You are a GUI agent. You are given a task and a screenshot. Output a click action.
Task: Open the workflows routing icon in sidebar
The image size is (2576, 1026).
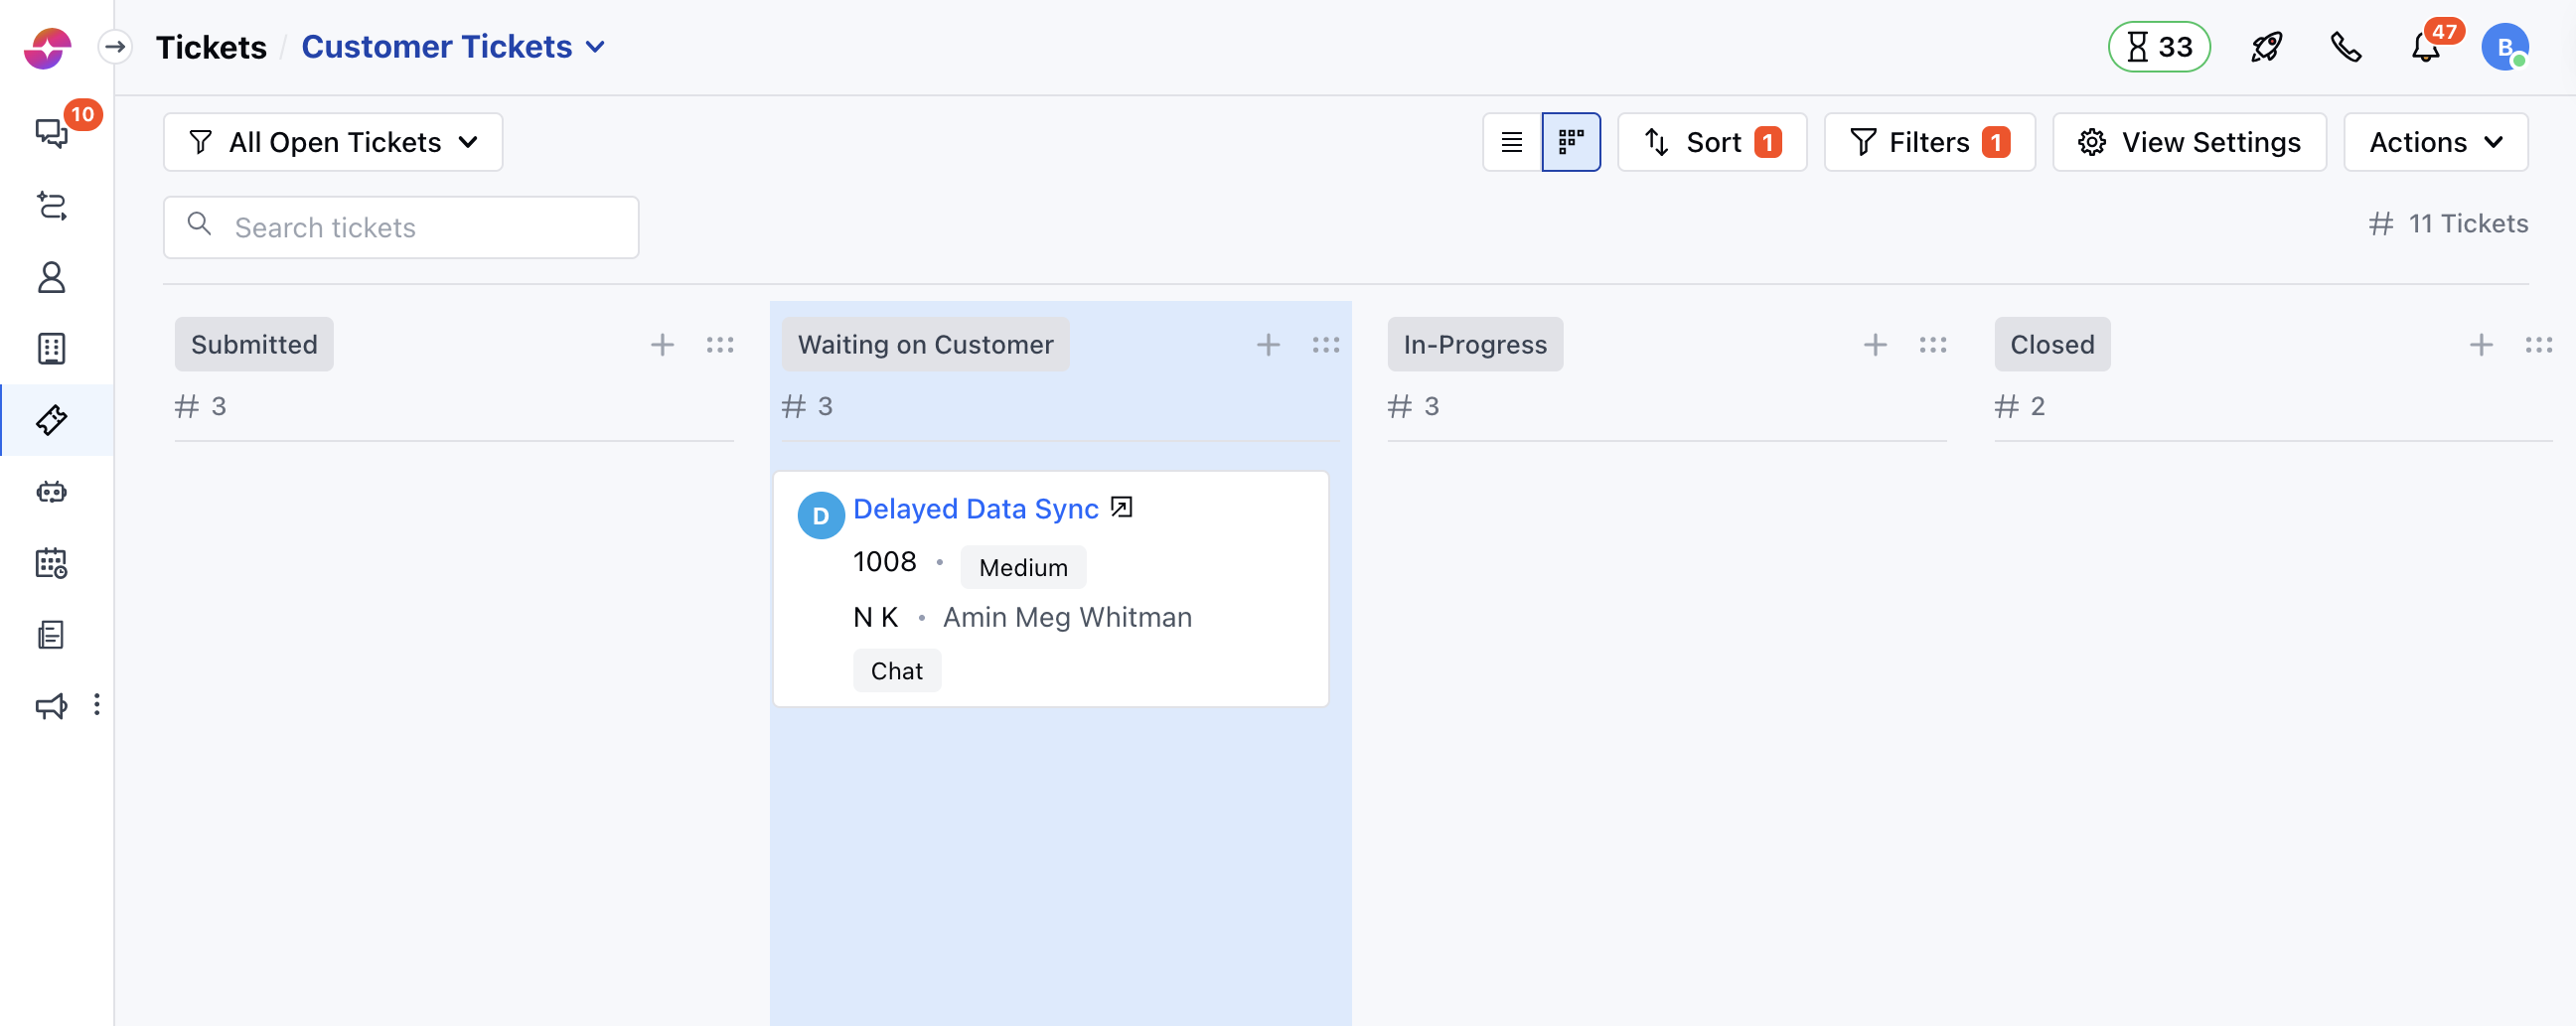(51, 205)
